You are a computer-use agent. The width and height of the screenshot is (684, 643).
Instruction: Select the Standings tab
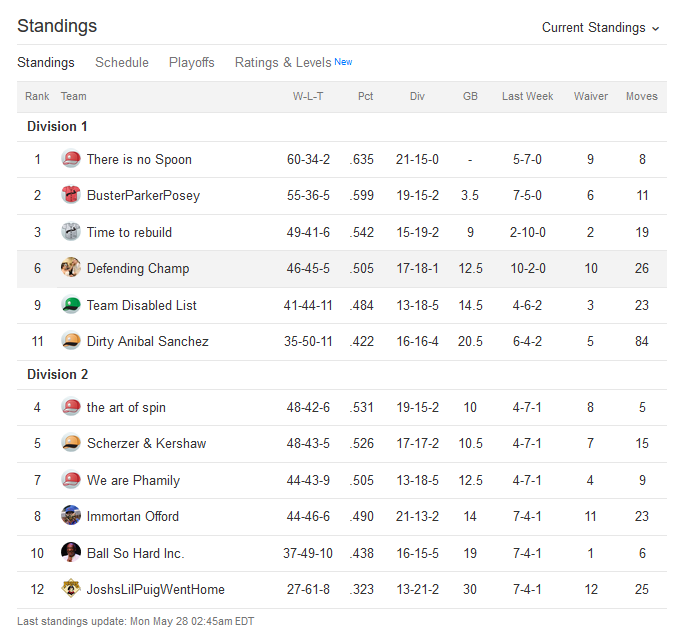pos(46,62)
